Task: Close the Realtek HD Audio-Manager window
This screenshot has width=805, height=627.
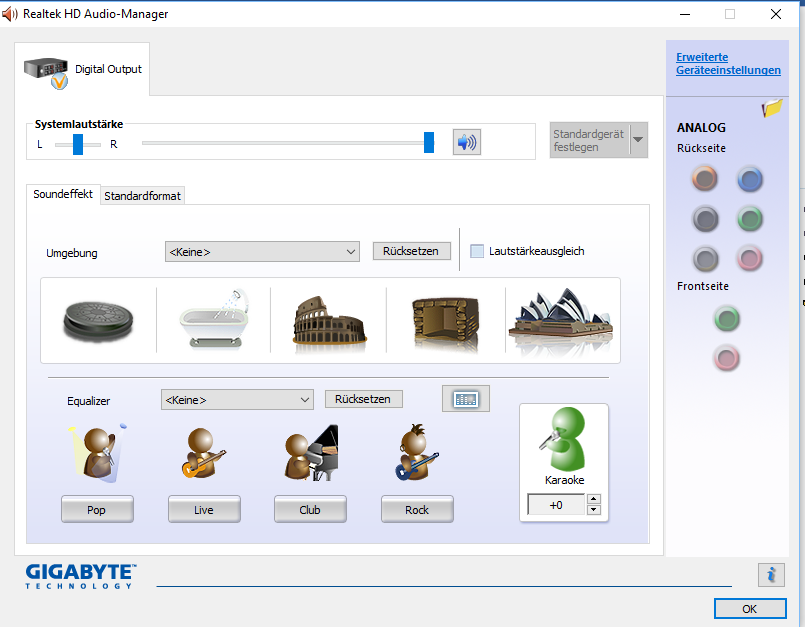Action: [776, 14]
